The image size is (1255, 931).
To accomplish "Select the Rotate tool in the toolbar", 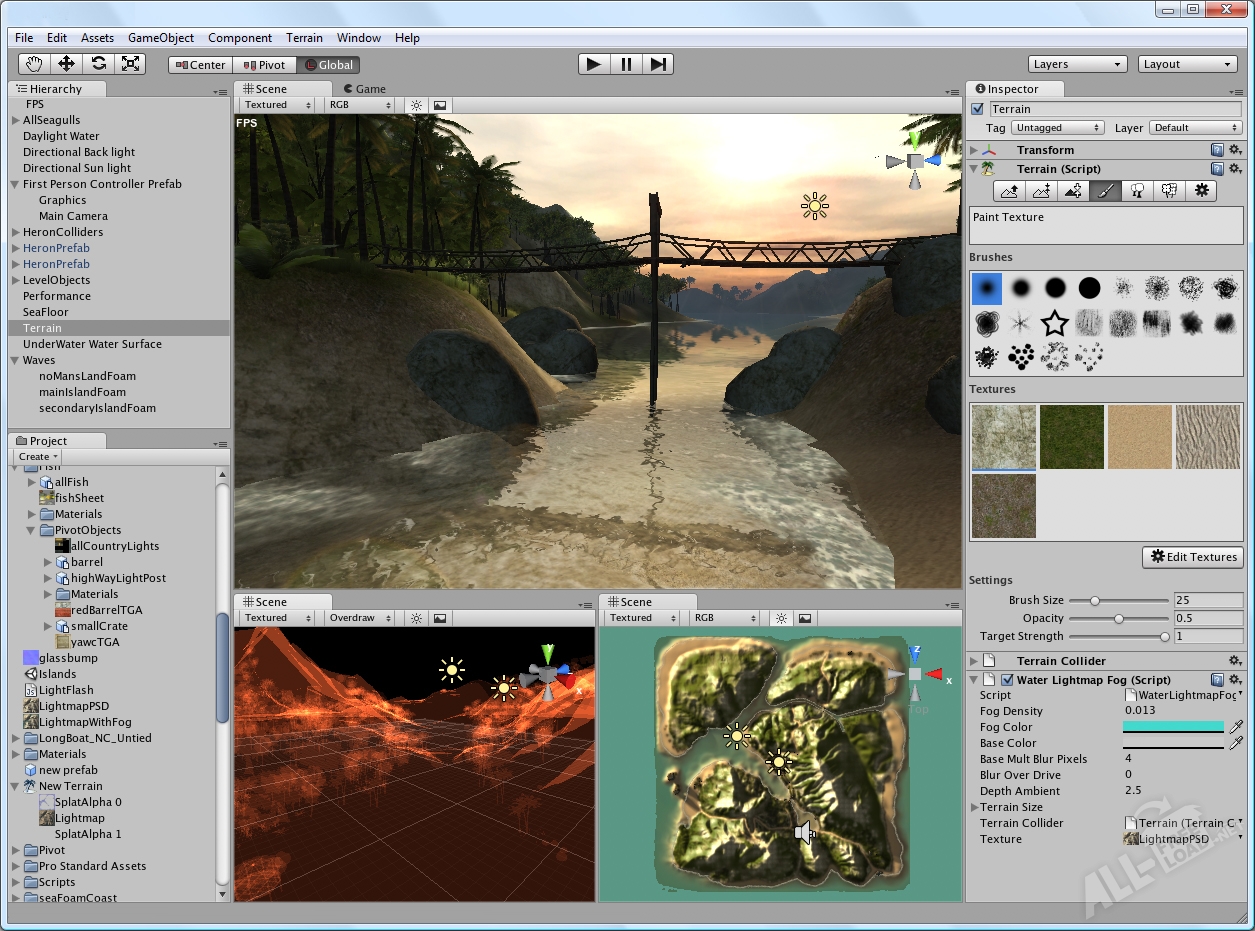I will 98,64.
